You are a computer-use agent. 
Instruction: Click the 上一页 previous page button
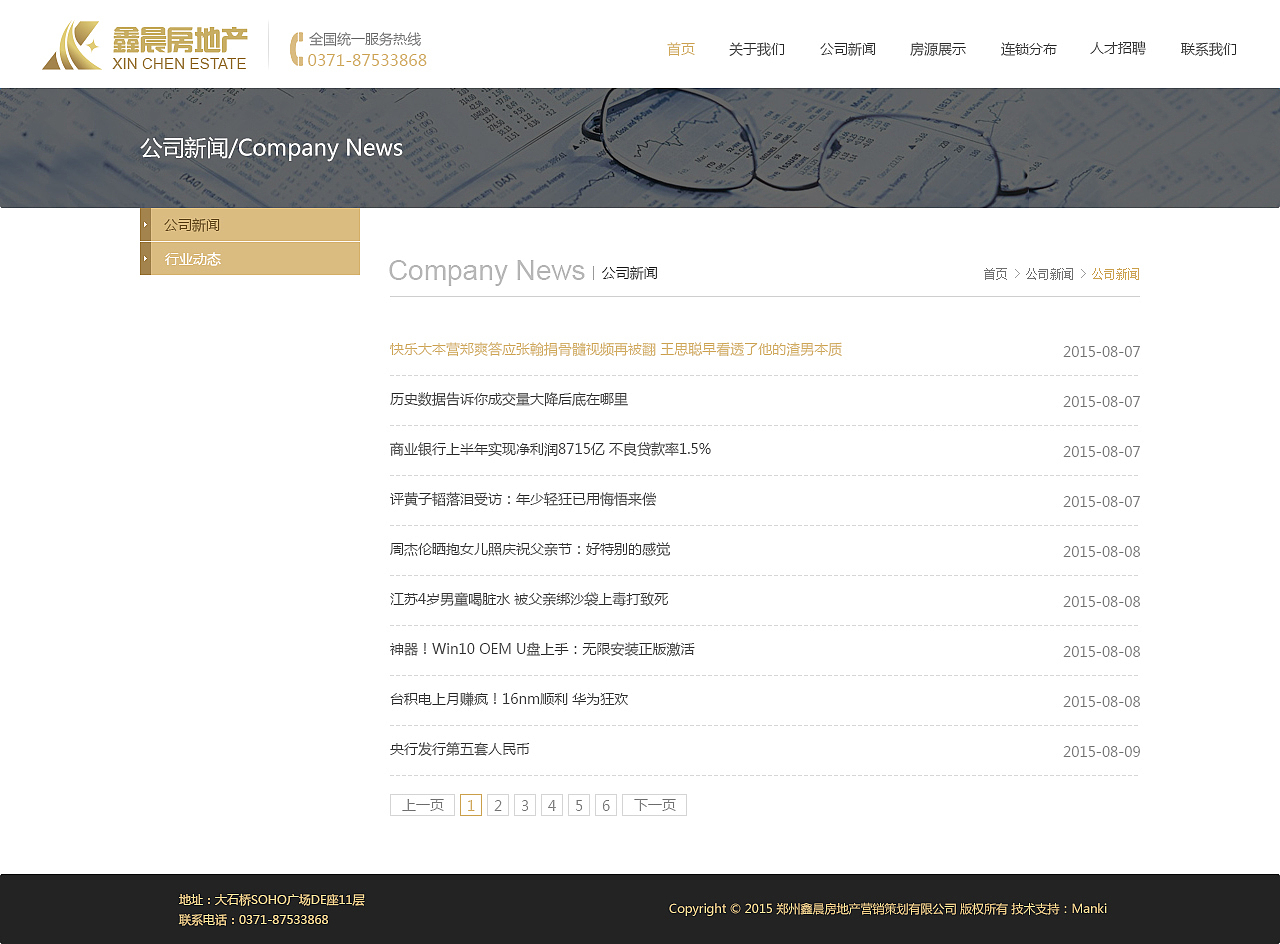[422, 805]
